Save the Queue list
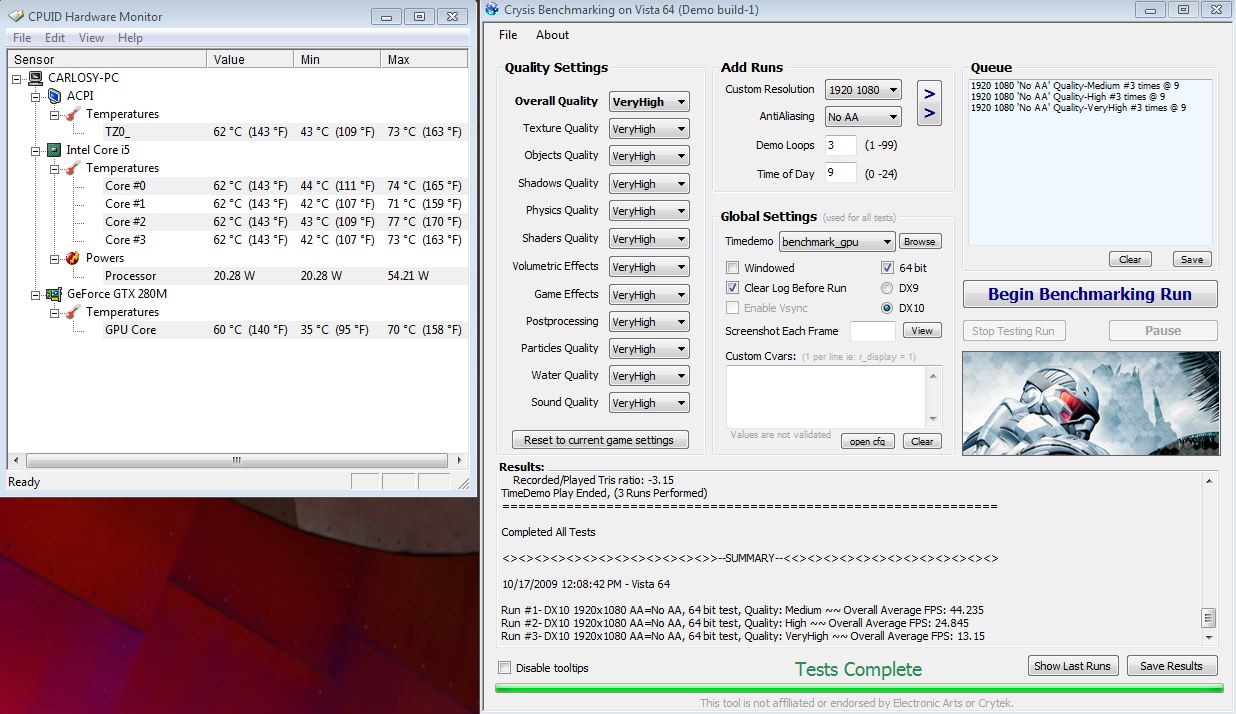The height and width of the screenshot is (714, 1236). [1192, 259]
